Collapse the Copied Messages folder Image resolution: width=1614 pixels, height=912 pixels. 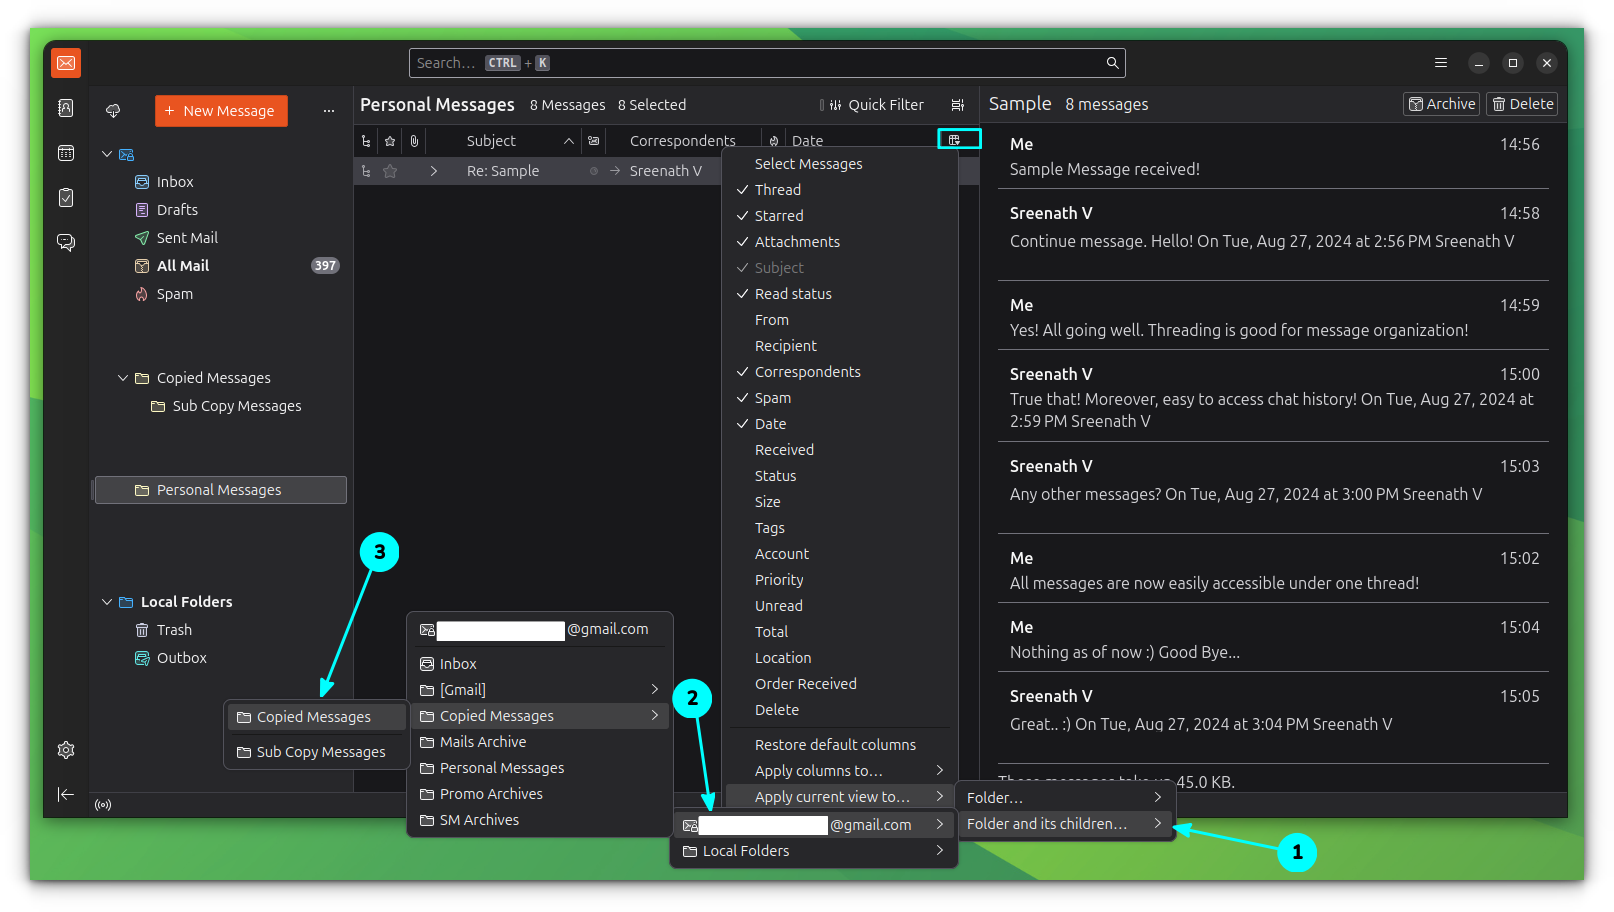click(123, 377)
